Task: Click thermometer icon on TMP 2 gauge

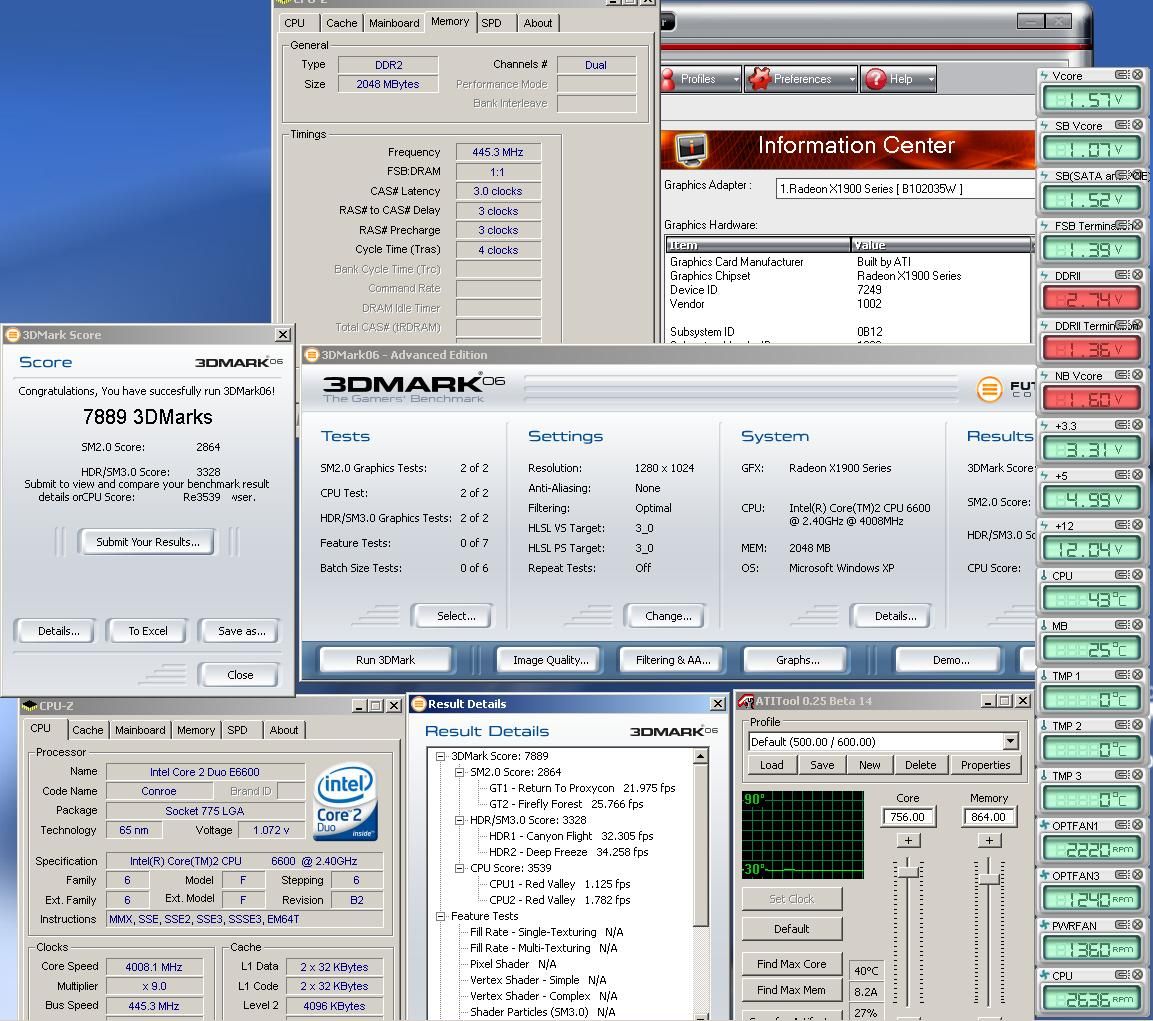Action: point(1044,725)
